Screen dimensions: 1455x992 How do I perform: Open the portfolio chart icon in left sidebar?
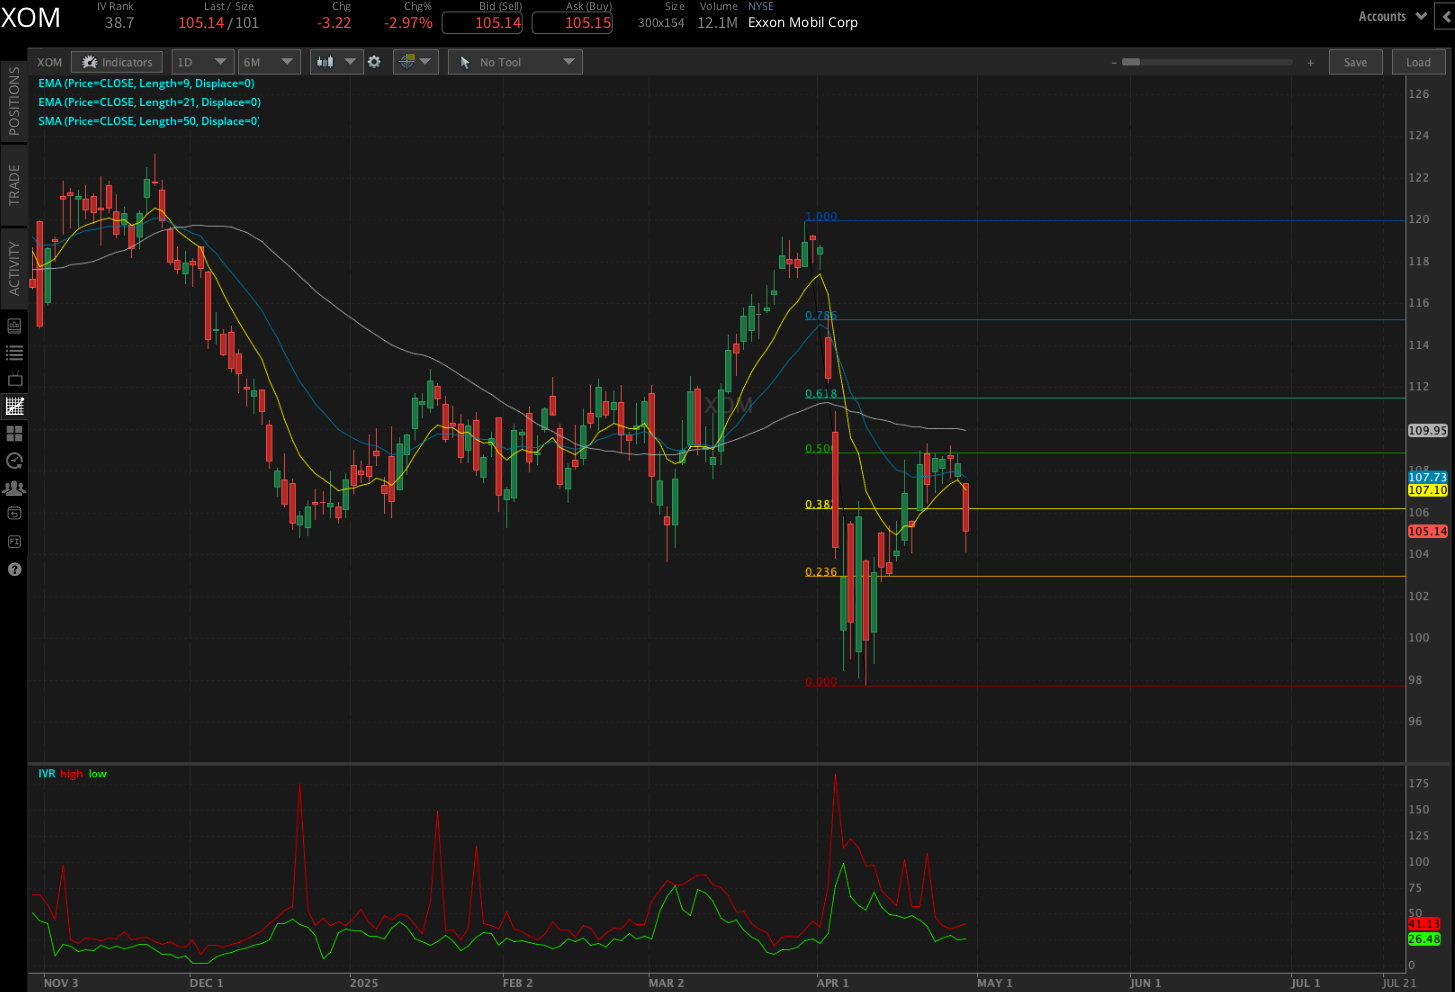click(14, 326)
